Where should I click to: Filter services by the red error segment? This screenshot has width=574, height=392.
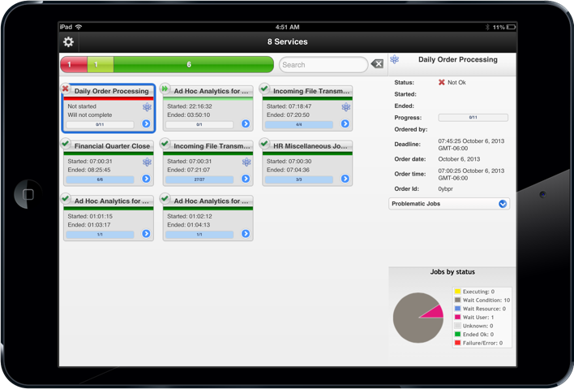click(x=74, y=64)
